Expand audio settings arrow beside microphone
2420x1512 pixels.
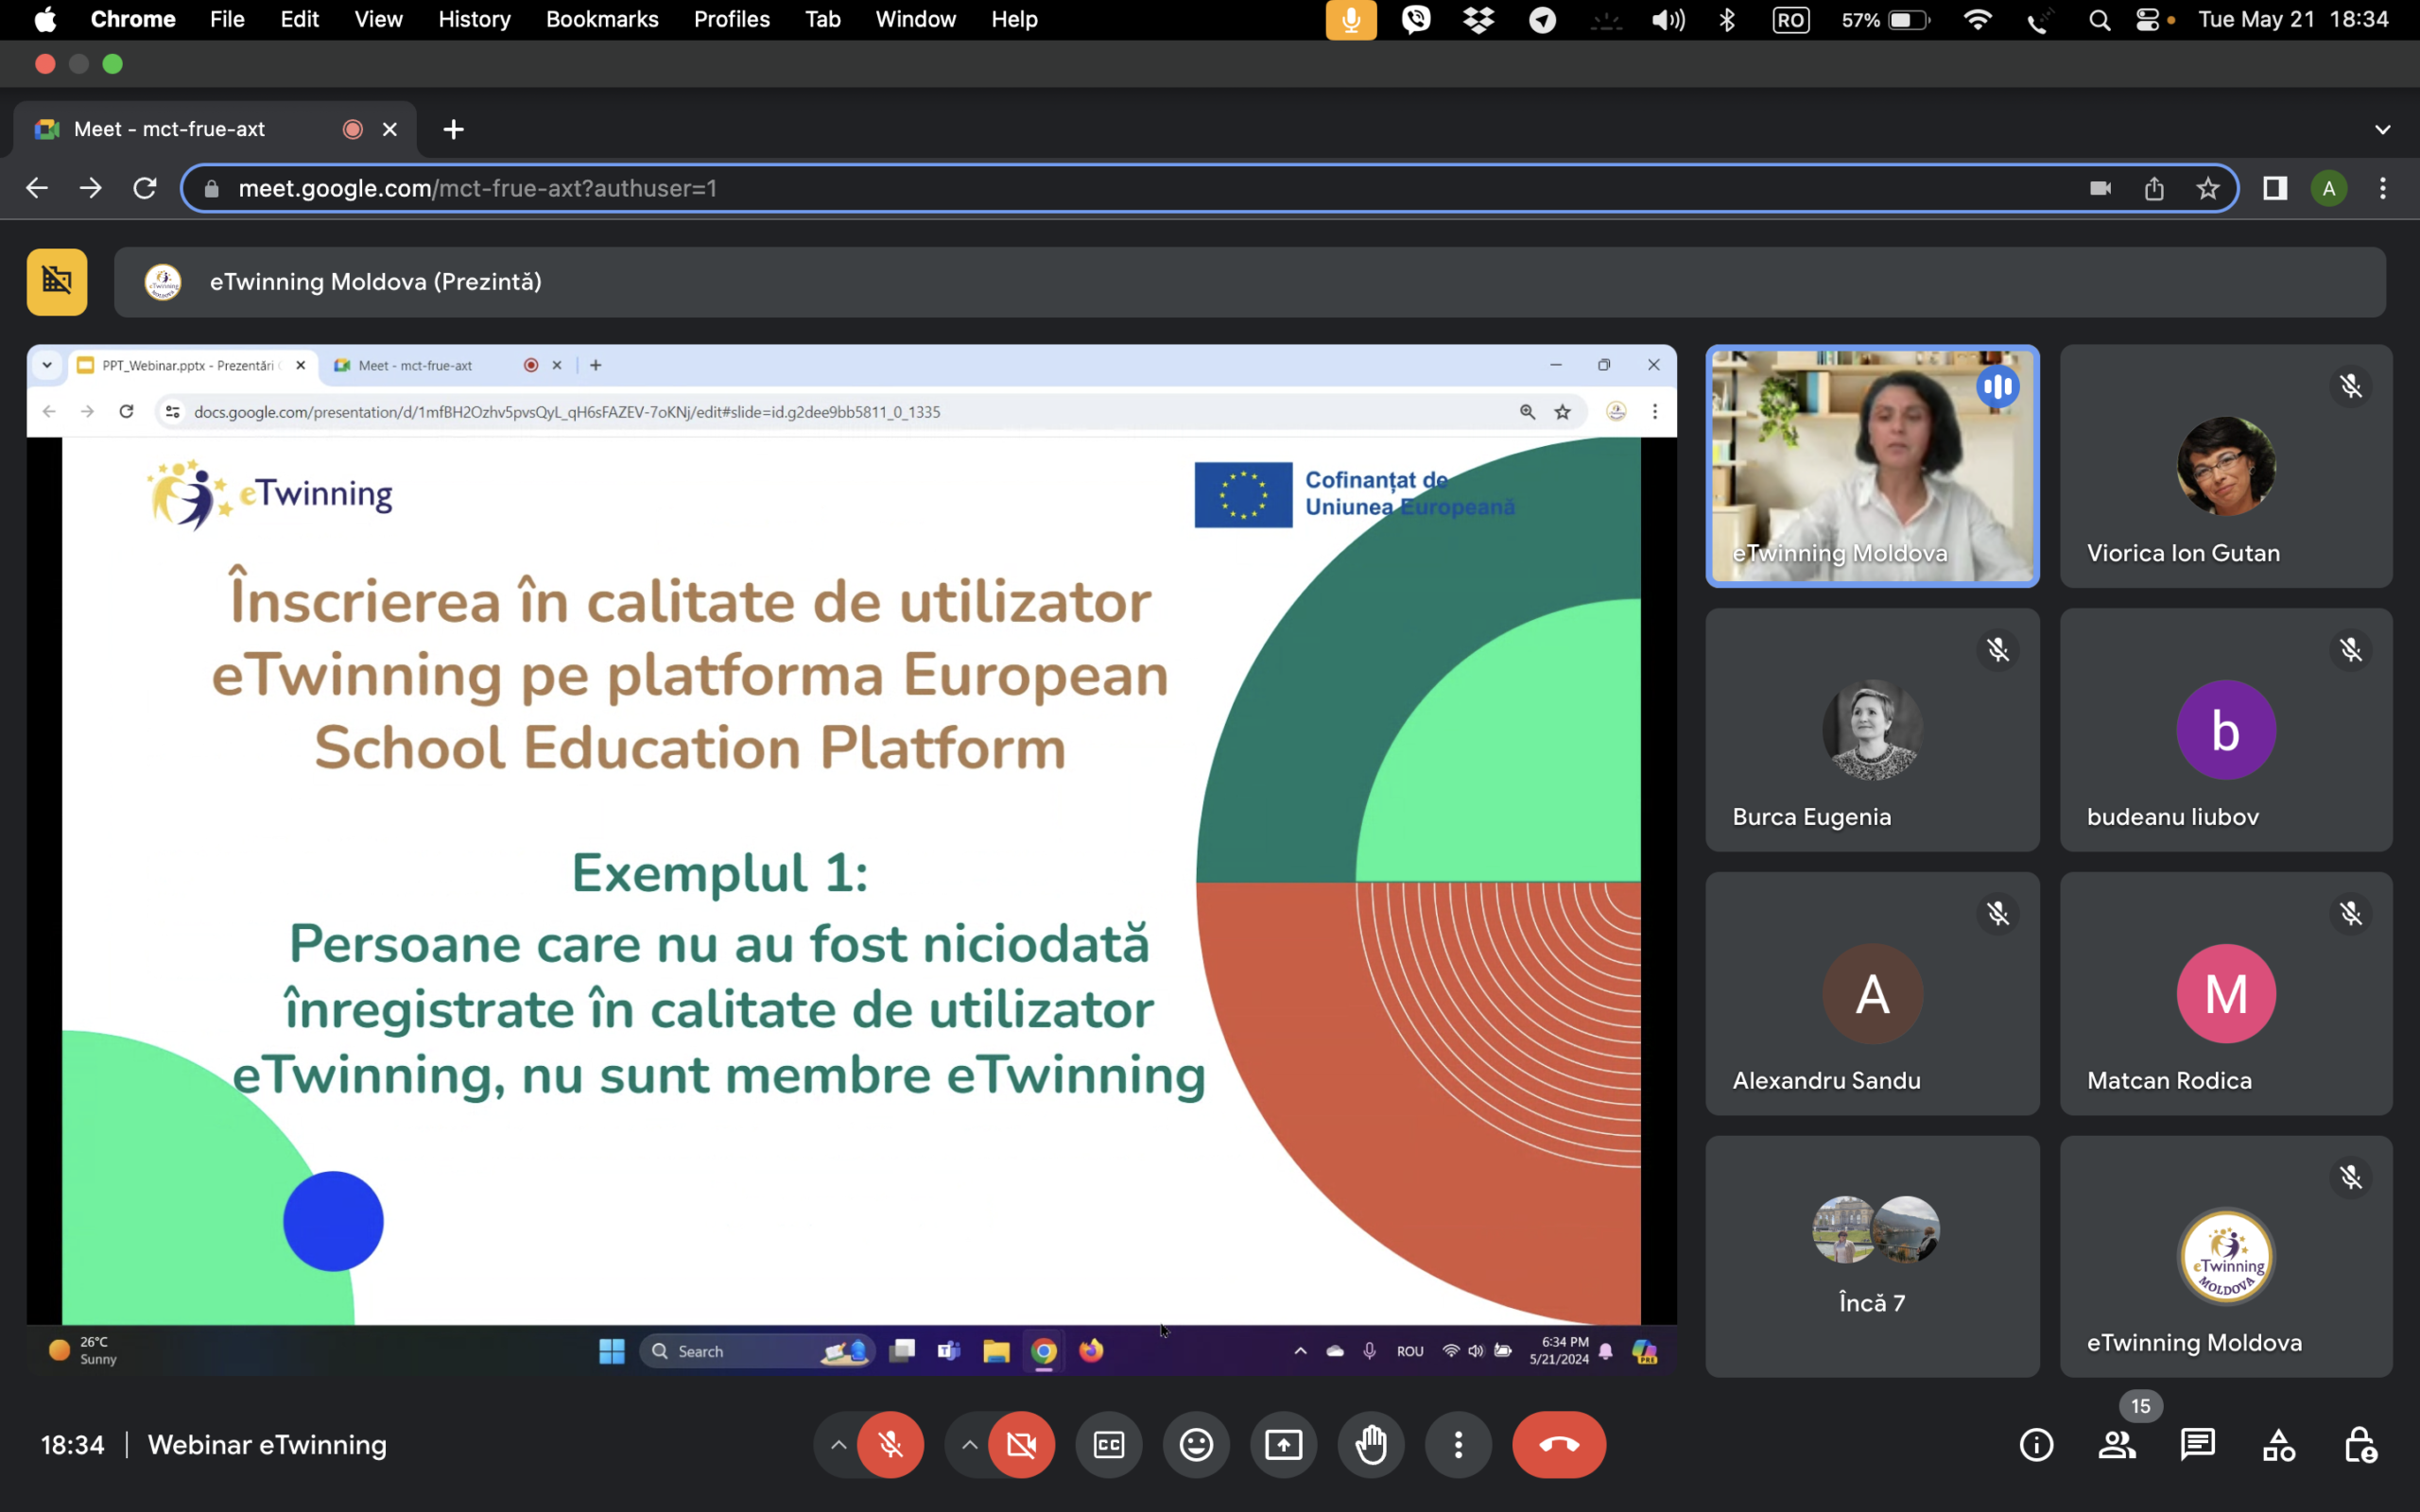[x=838, y=1445]
